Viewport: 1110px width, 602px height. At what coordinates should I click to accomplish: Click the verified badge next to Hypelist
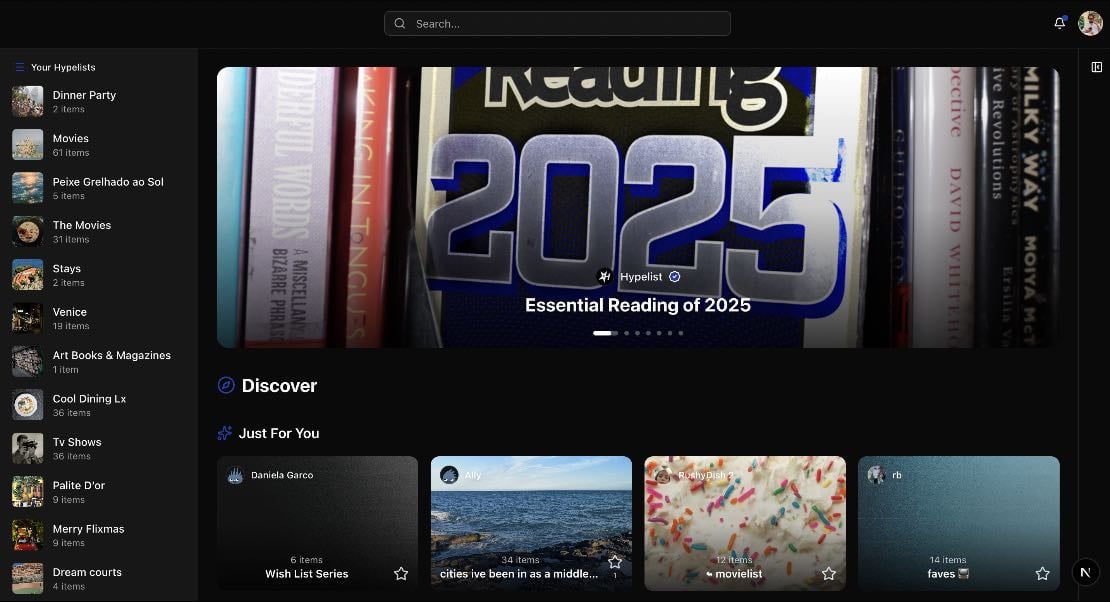coord(675,277)
